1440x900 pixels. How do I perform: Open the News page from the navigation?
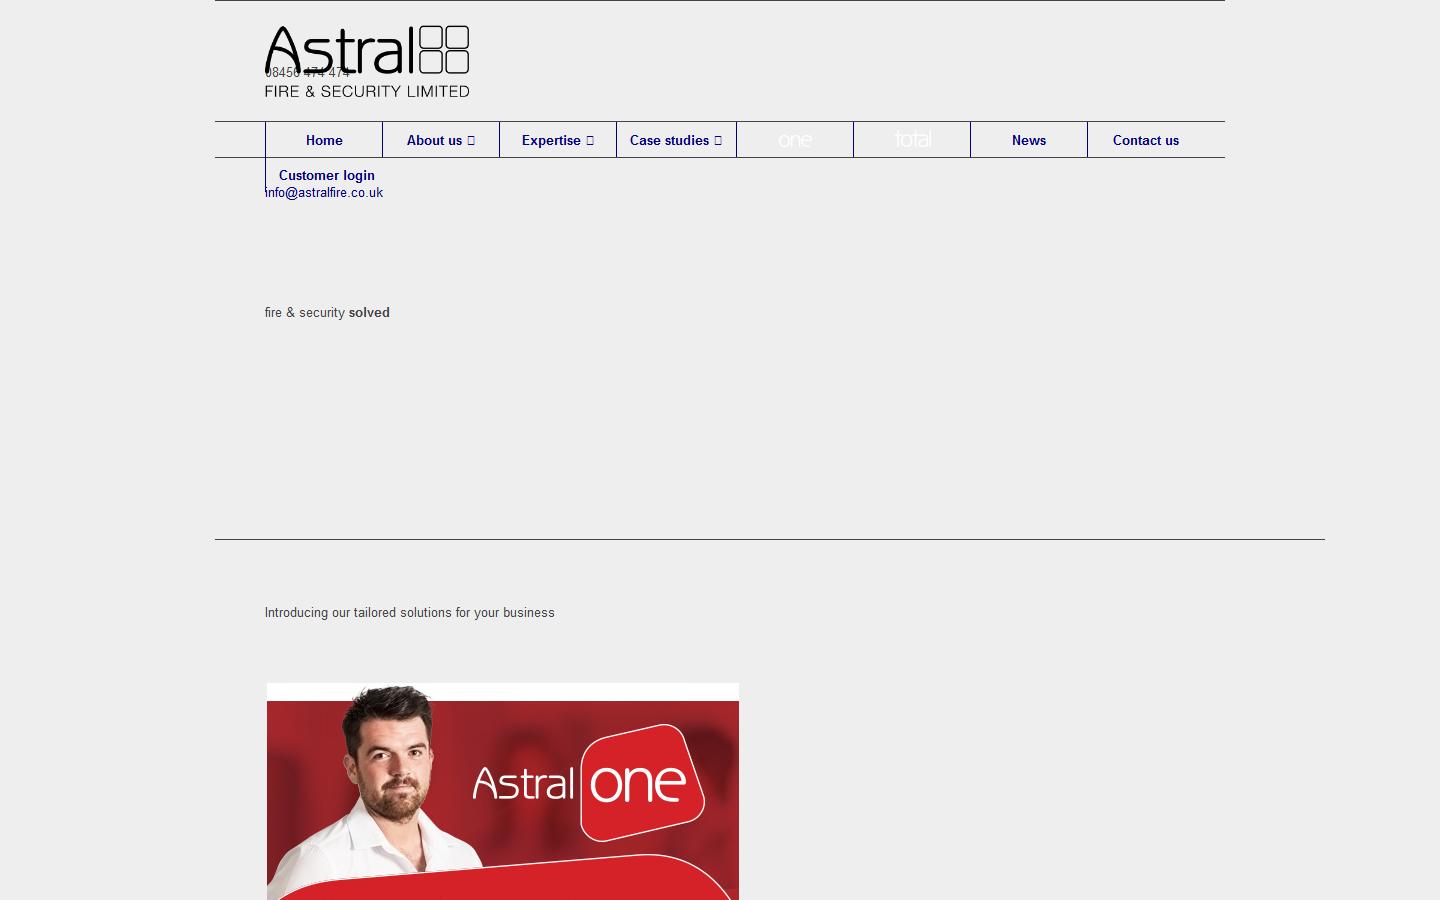click(x=1028, y=140)
